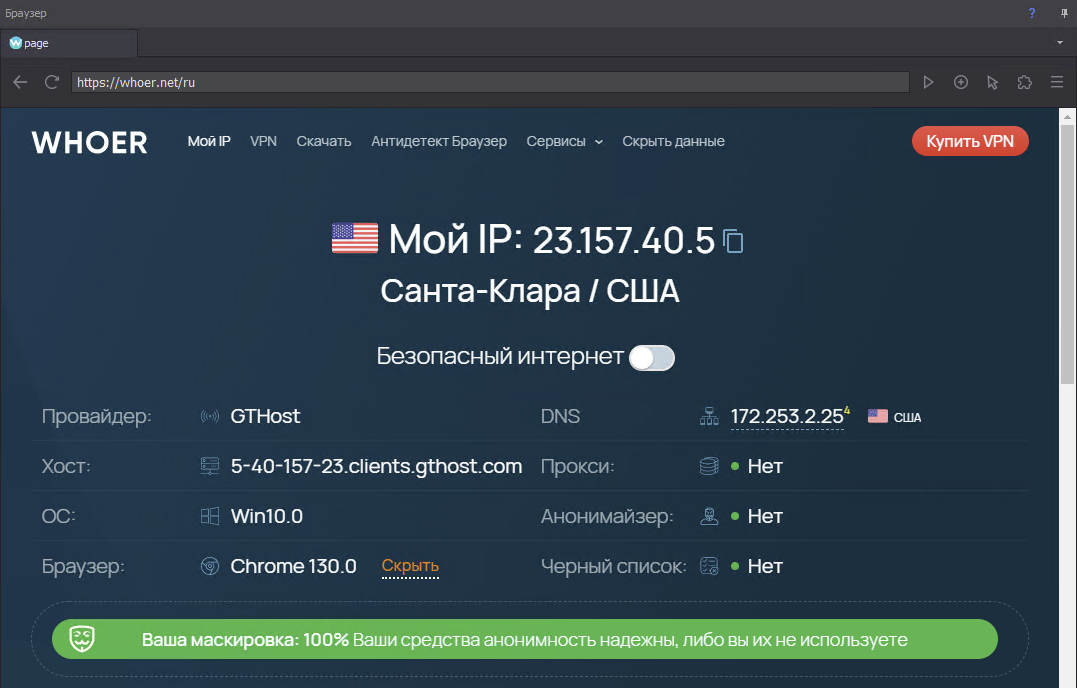Click the Купить VPN button

970,141
